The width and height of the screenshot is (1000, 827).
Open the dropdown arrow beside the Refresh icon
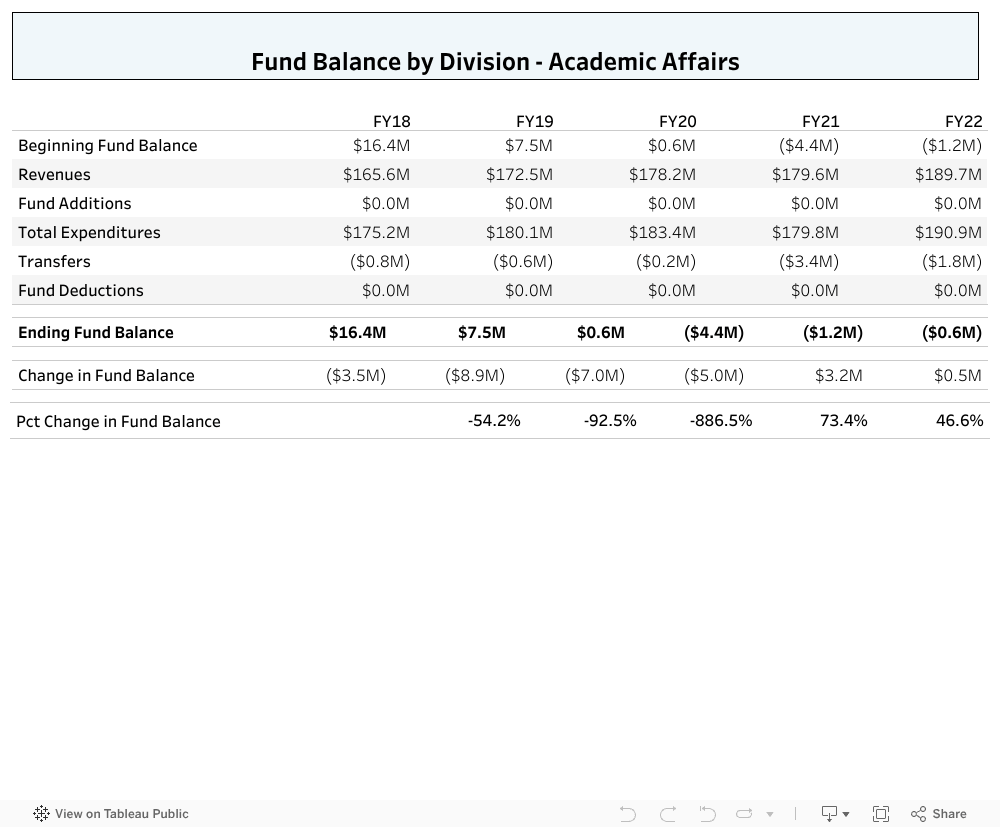coord(770,813)
